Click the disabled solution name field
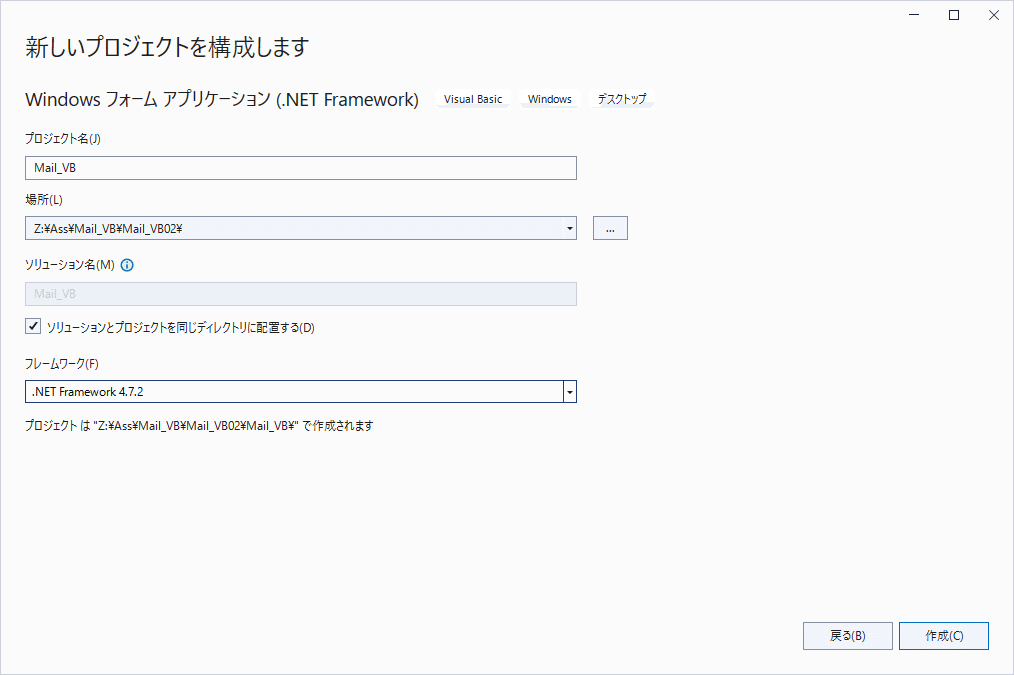The height and width of the screenshot is (675, 1014). click(301, 294)
